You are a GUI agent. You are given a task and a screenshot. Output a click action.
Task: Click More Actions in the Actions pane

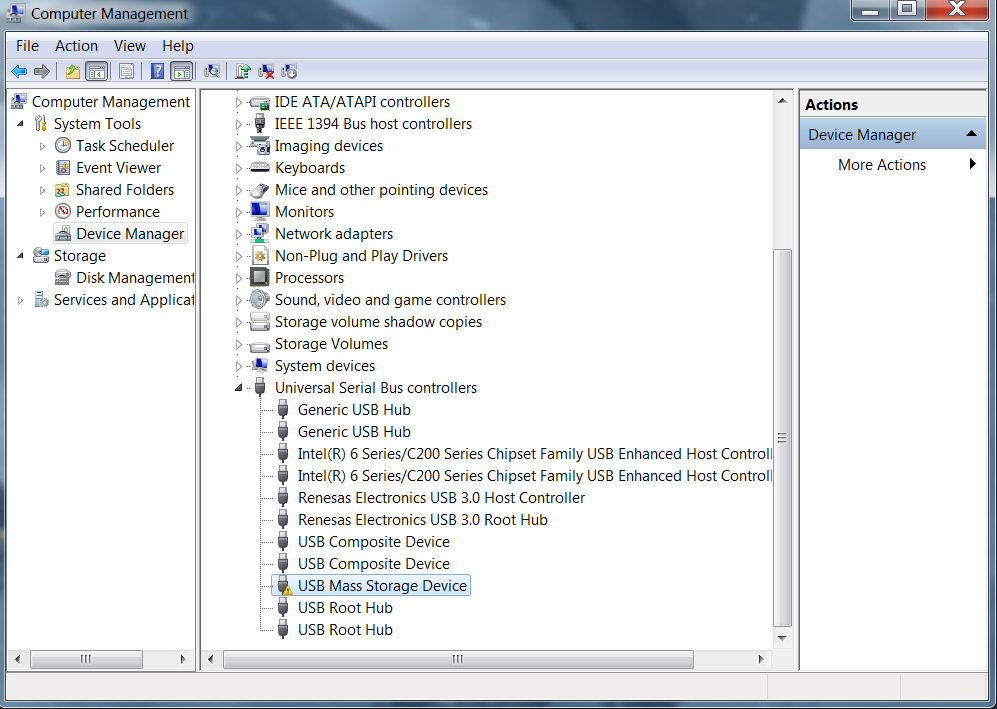[x=881, y=165]
